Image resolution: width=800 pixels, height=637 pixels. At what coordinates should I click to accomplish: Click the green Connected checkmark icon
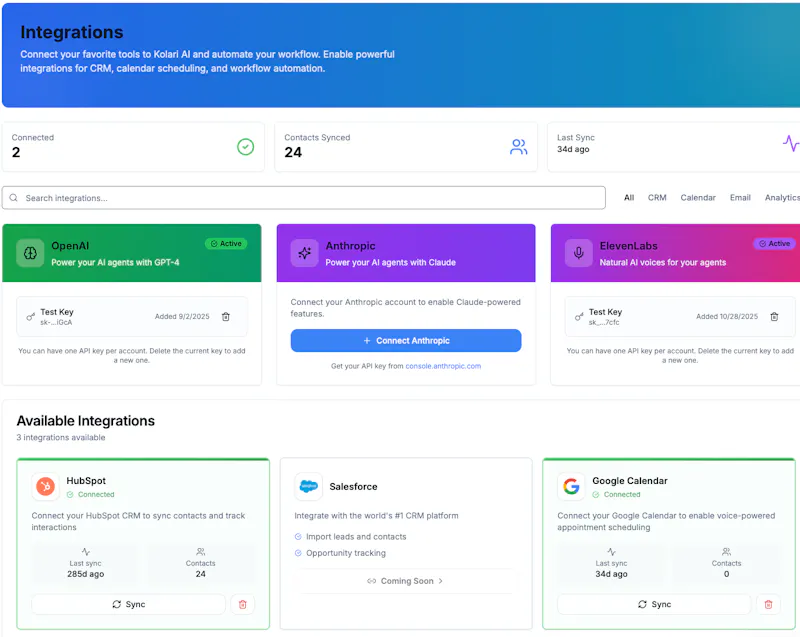click(x=245, y=147)
